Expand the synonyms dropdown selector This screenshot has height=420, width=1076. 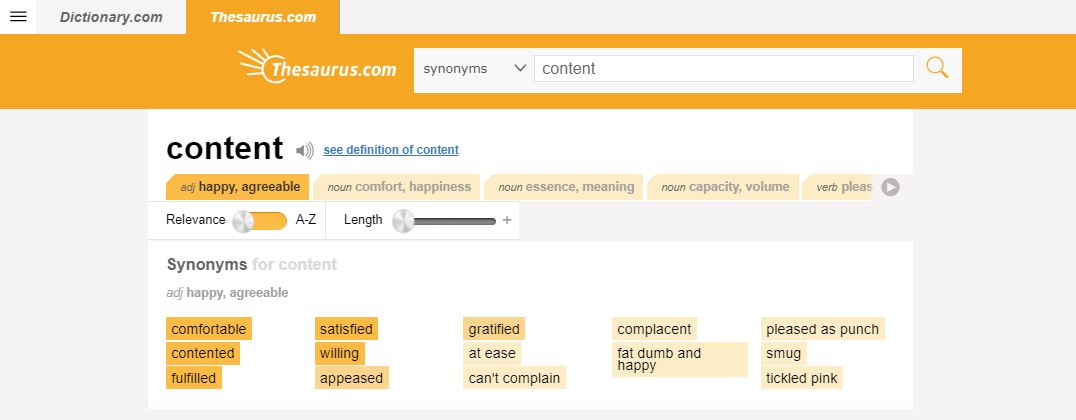474,68
